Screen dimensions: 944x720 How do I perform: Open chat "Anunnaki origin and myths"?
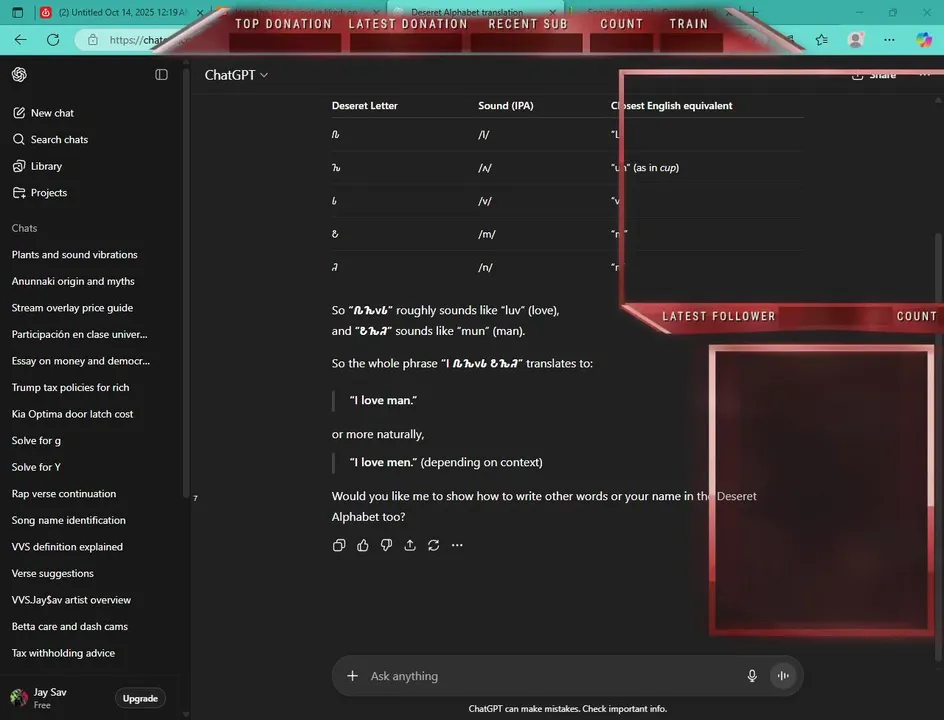[x=73, y=281]
